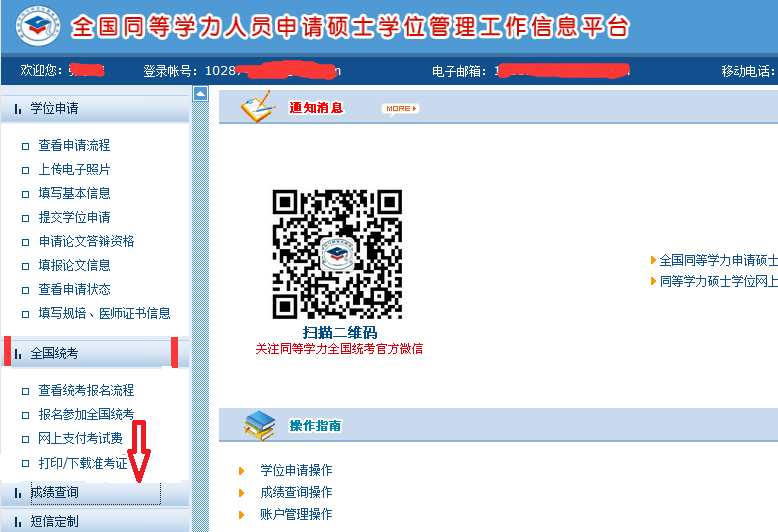Open 成绩查询操作 guide link
This screenshot has height=532, width=778.
pos(296,492)
